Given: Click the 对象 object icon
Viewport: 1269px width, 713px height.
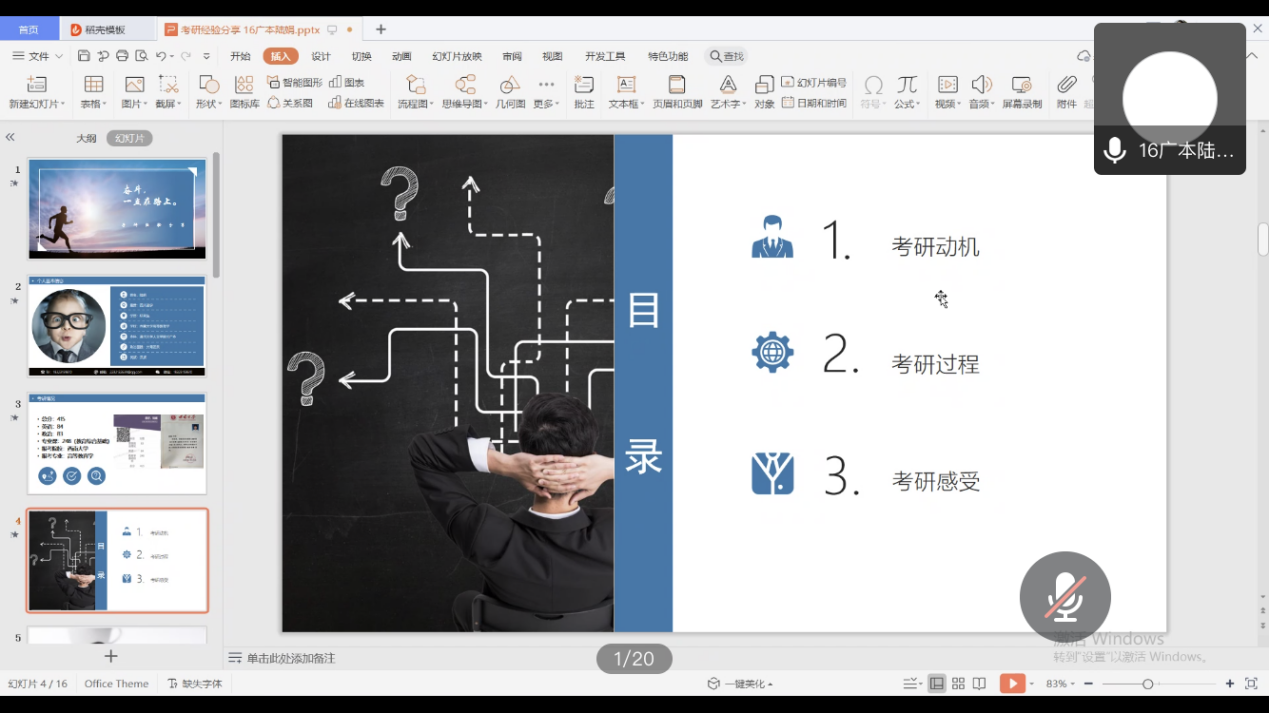Looking at the screenshot, I should point(764,92).
